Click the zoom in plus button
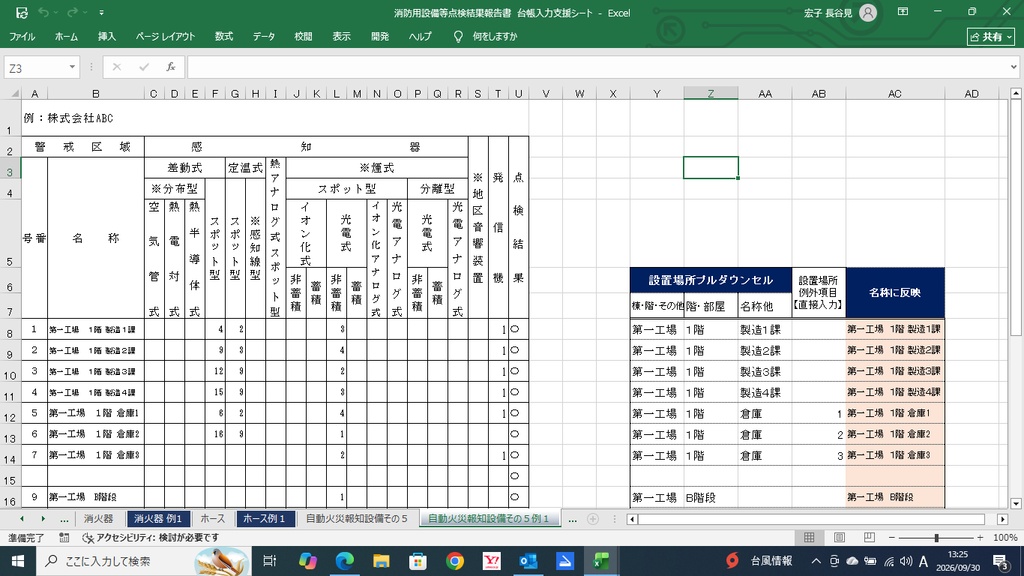Image resolution: width=1024 pixels, height=576 pixels. pyautogui.click(x=980, y=537)
